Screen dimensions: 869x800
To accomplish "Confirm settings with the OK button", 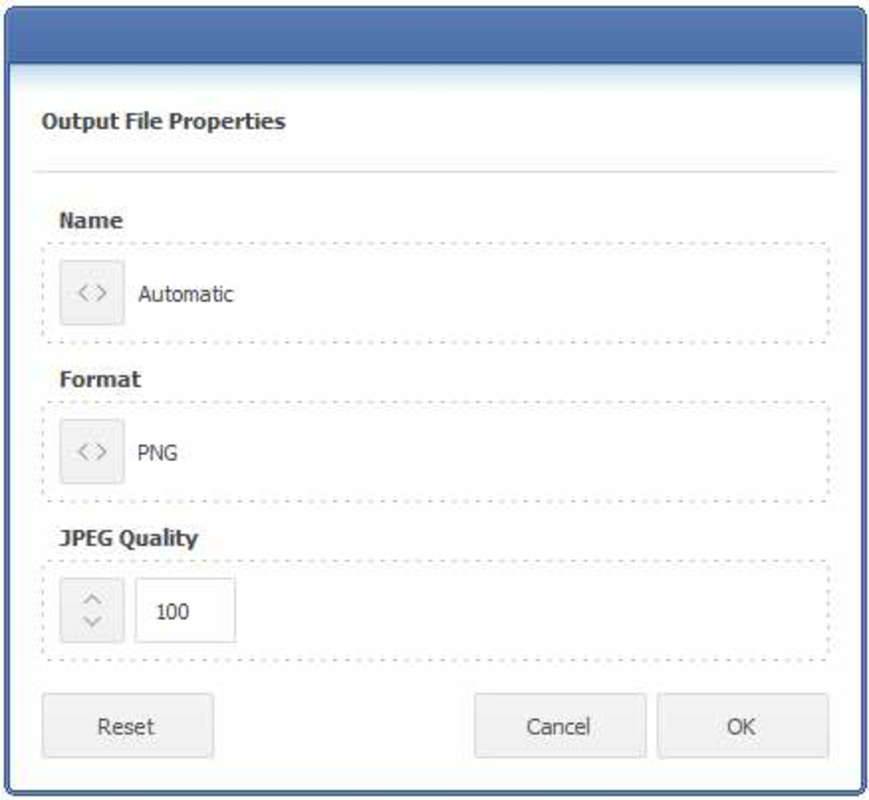I will pyautogui.click(x=743, y=726).
